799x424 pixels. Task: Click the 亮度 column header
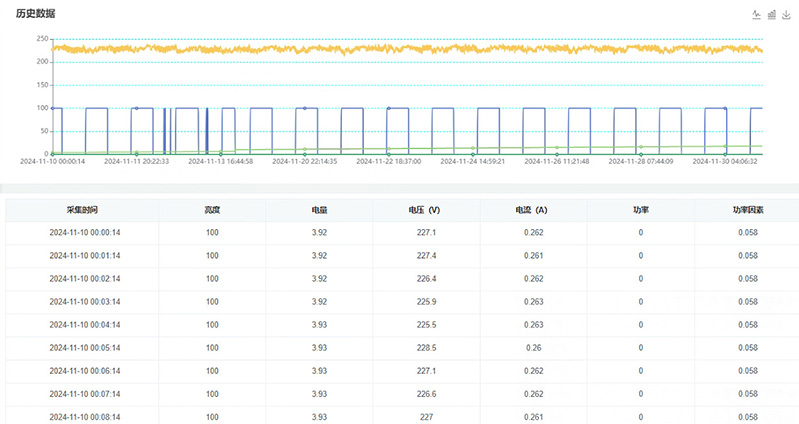[x=212, y=210]
